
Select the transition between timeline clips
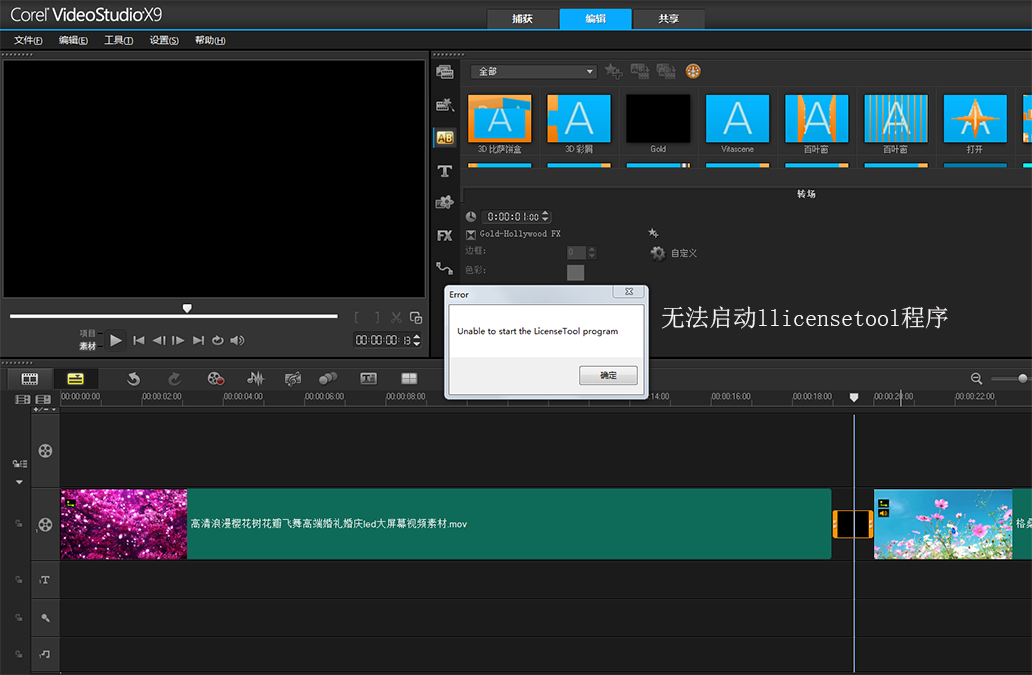click(x=853, y=524)
